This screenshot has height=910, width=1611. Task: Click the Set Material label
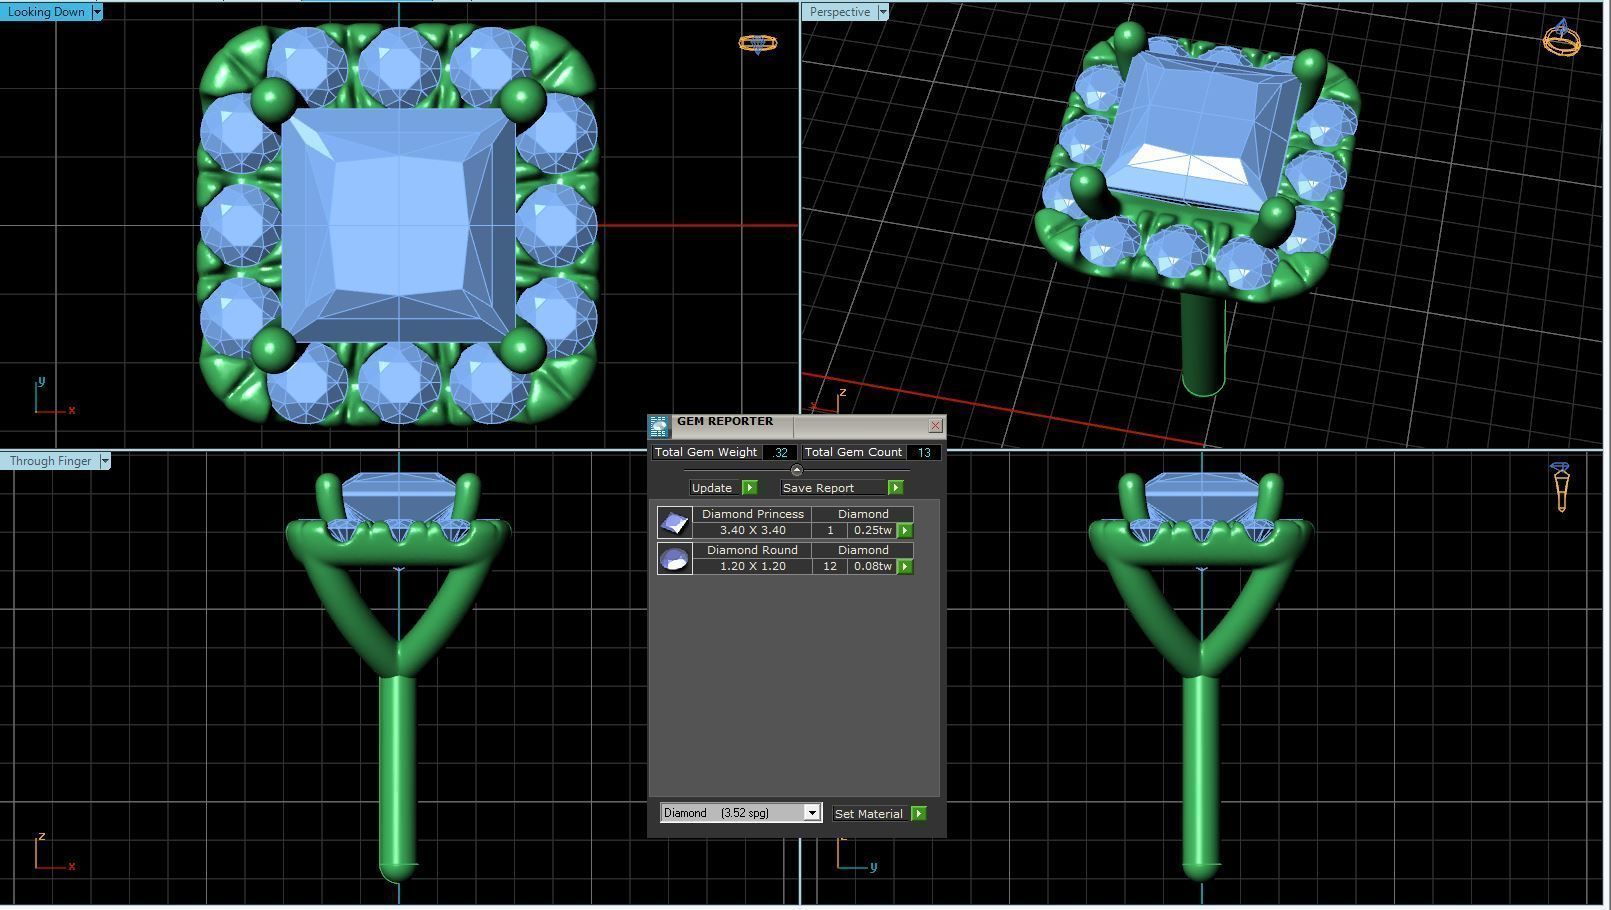868,814
